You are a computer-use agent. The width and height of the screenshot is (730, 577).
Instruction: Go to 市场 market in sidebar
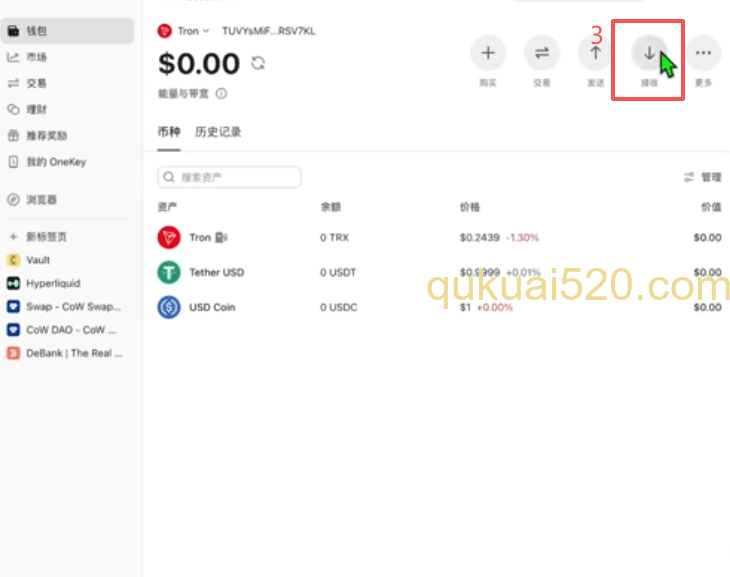point(67,57)
